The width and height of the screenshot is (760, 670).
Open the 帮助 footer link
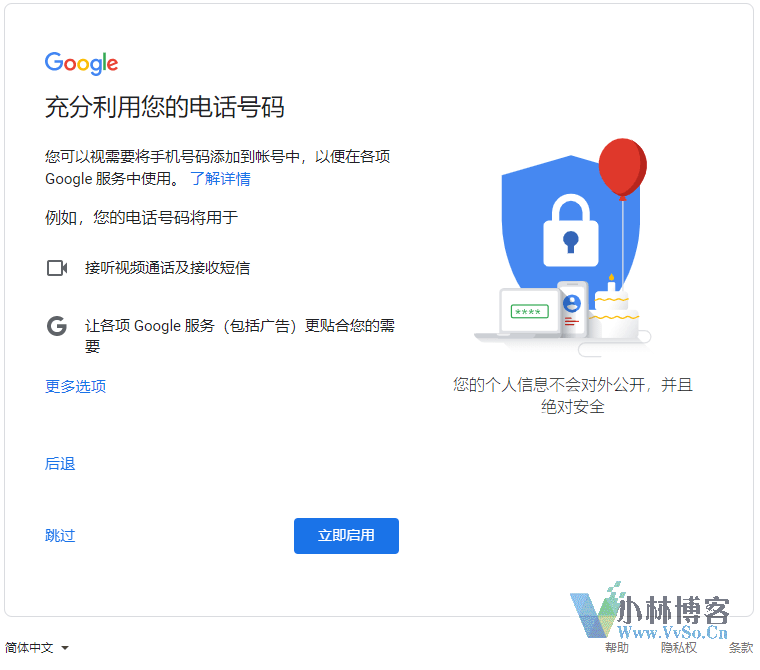pyautogui.click(x=617, y=648)
